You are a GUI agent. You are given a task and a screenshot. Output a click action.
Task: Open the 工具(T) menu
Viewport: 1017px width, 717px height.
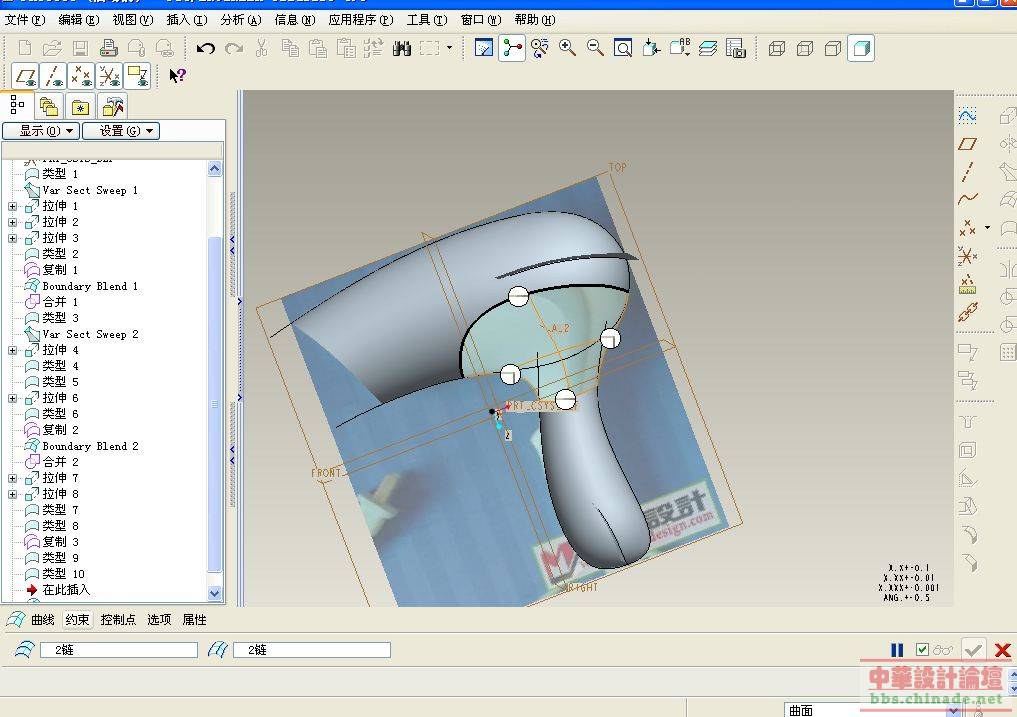(x=427, y=20)
